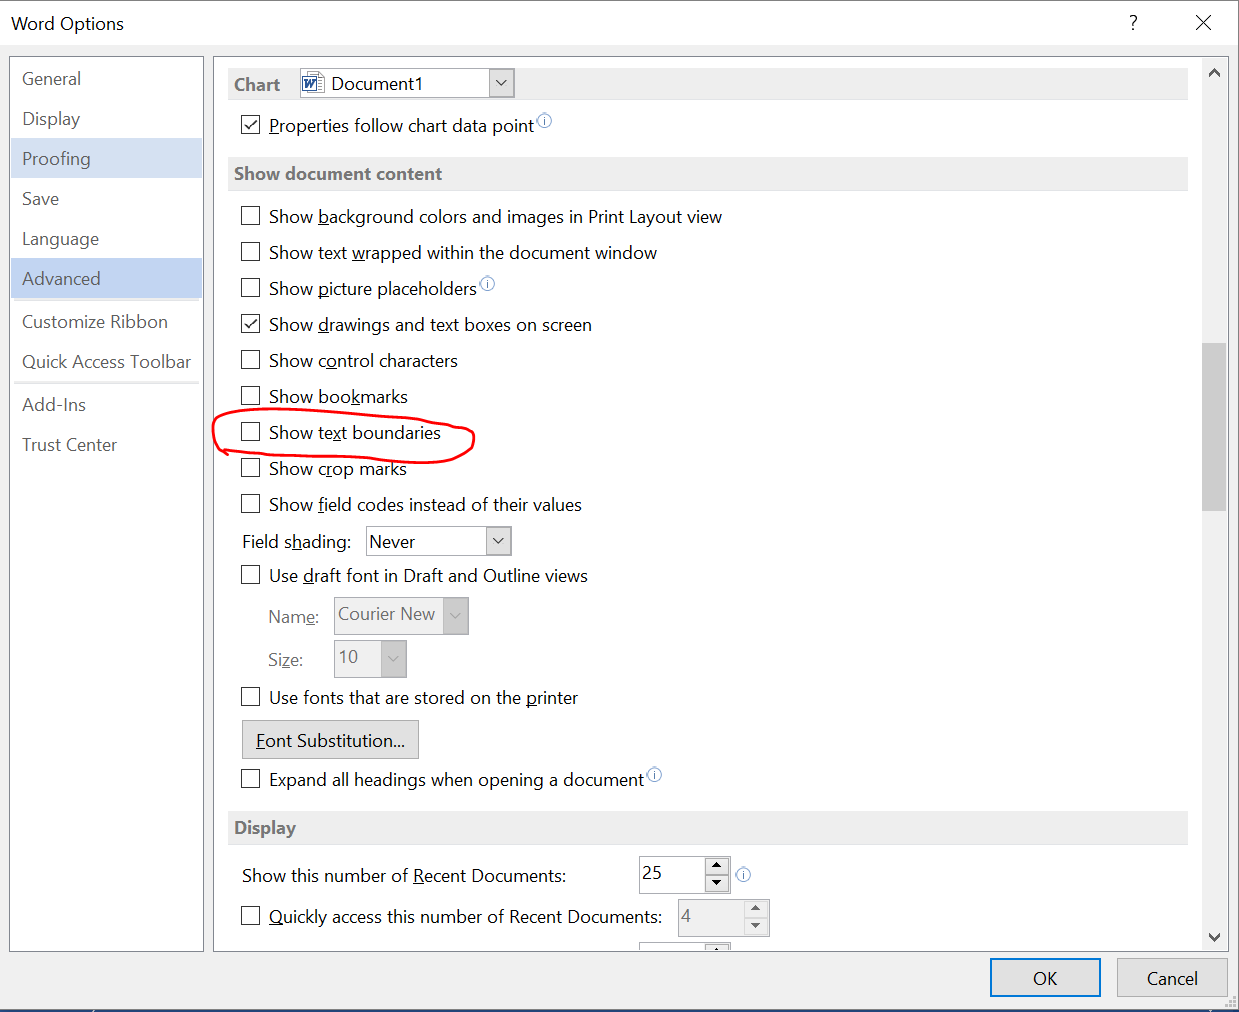Click the Recent Documents number field showing 25

coord(672,874)
